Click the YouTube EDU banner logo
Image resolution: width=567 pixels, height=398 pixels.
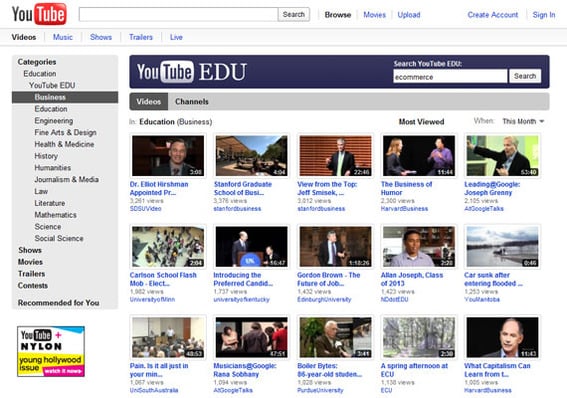192,72
